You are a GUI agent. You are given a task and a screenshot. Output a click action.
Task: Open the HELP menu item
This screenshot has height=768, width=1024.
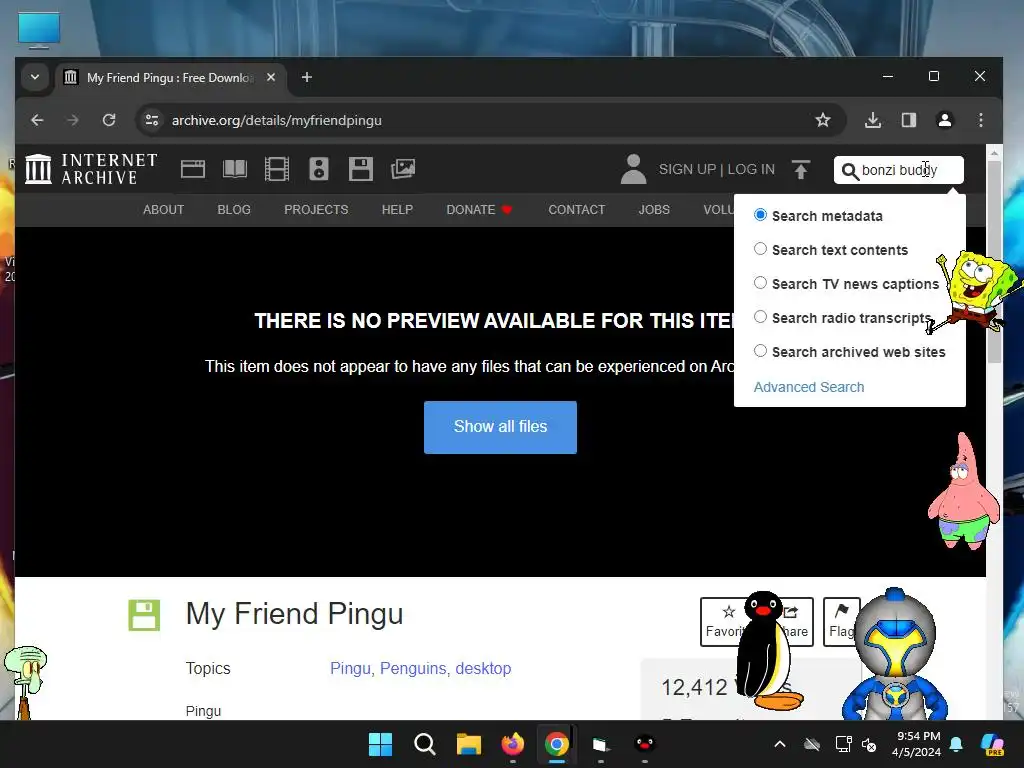click(397, 210)
